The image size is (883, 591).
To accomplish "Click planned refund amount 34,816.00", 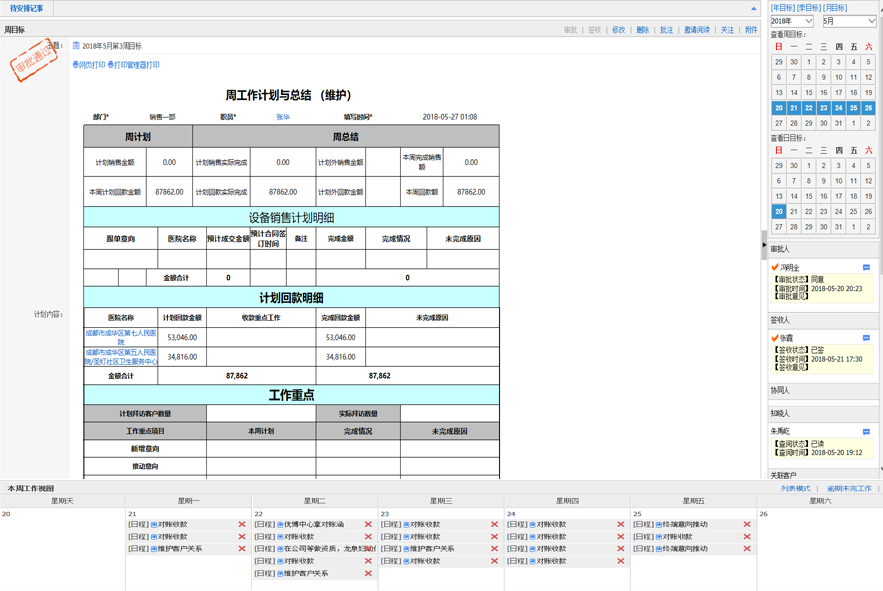I will 182,357.
